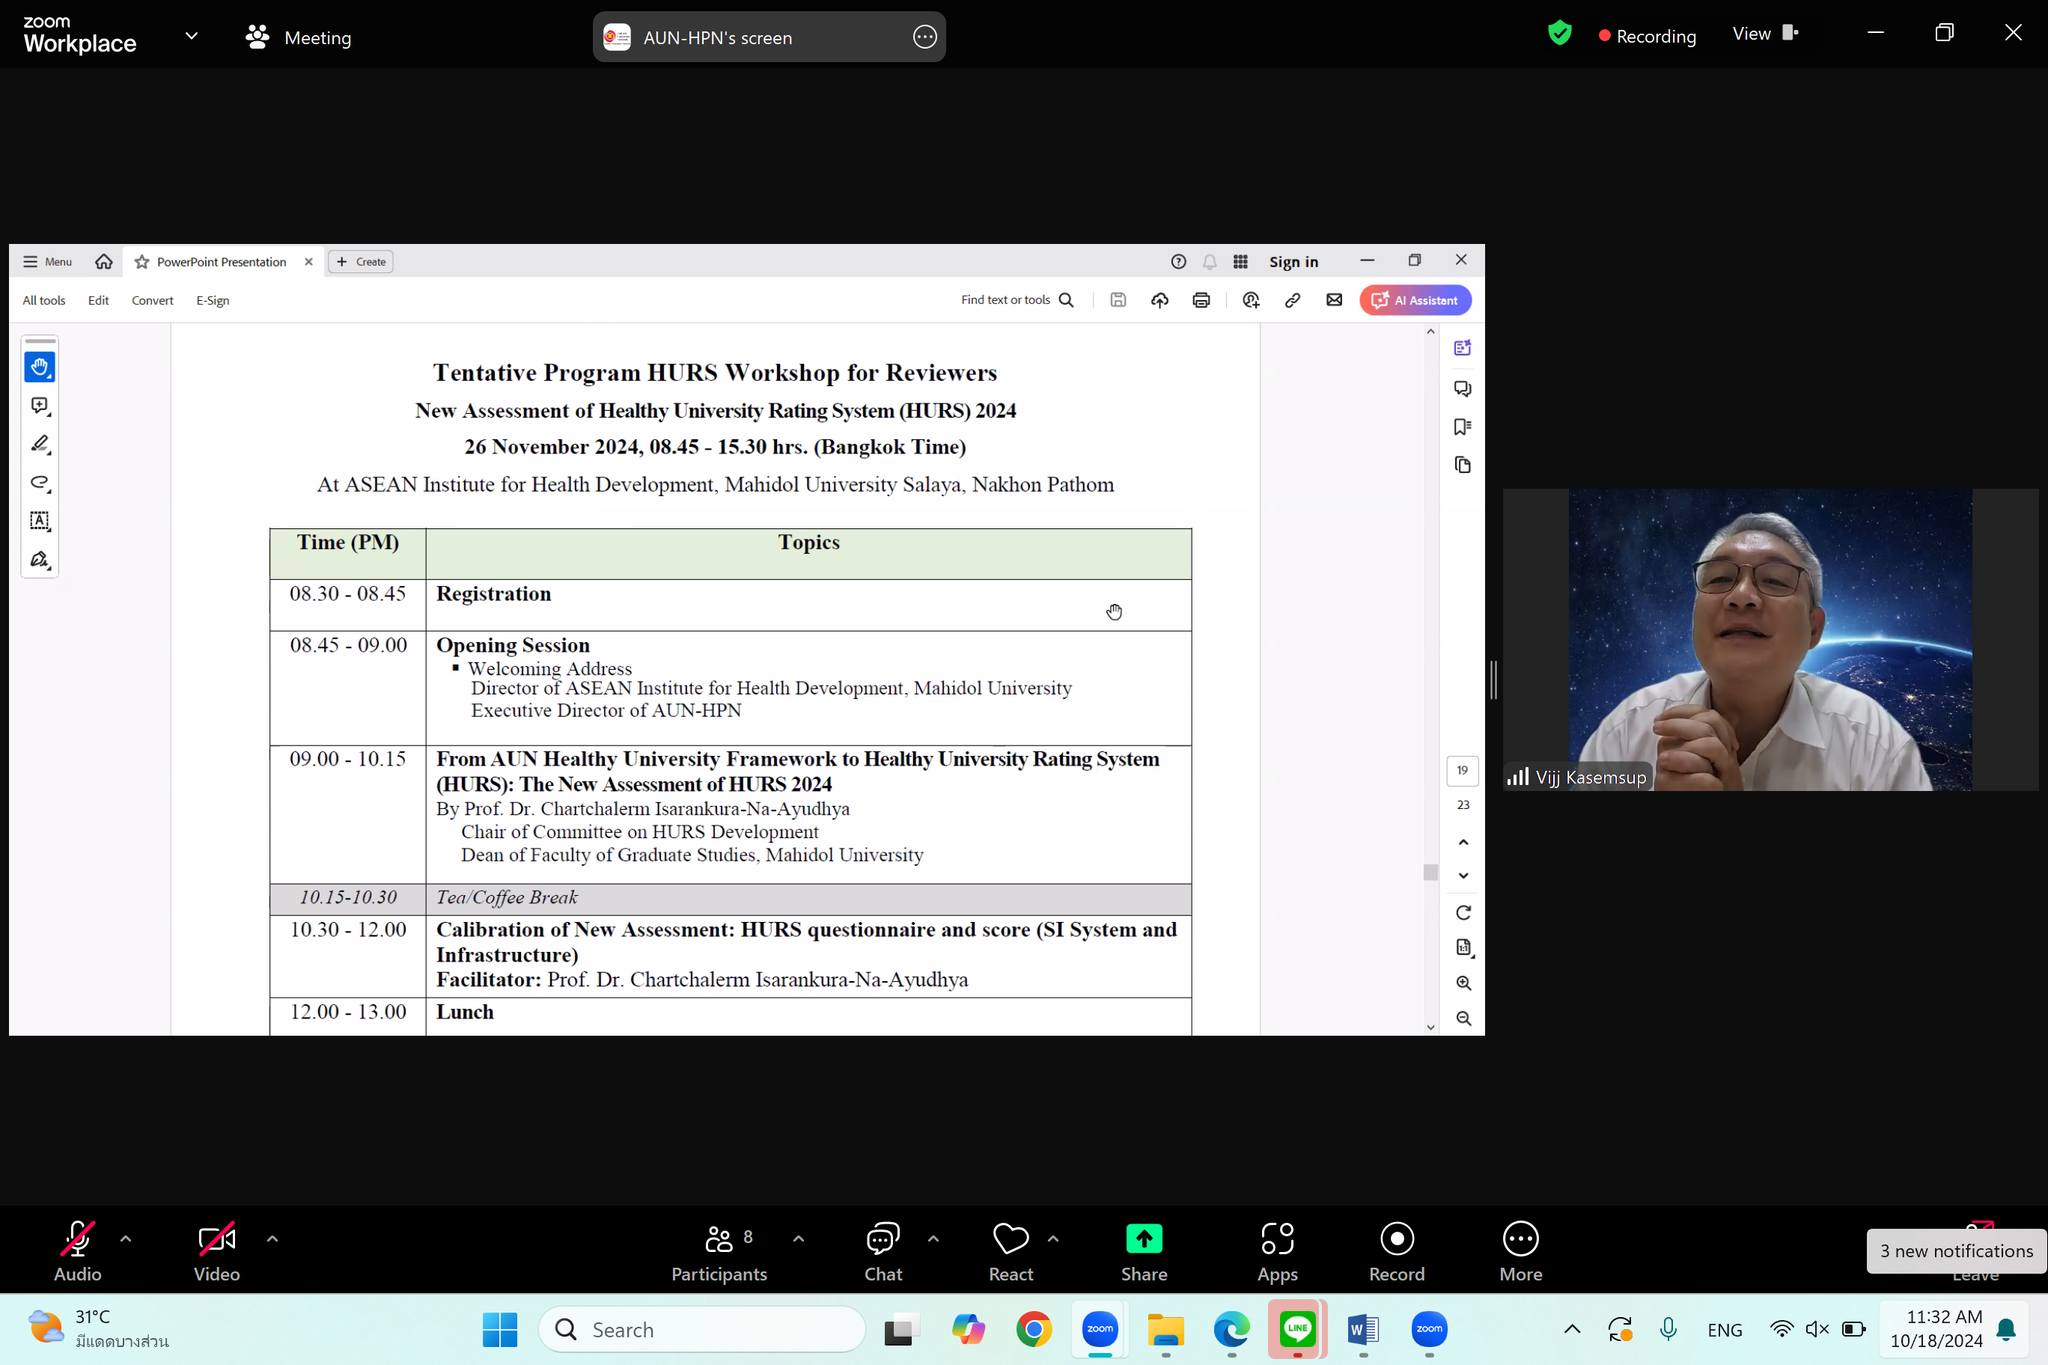The image size is (2048, 1365).
Task: Zoom out with magnifier minus icon
Action: [1463, 1019]
